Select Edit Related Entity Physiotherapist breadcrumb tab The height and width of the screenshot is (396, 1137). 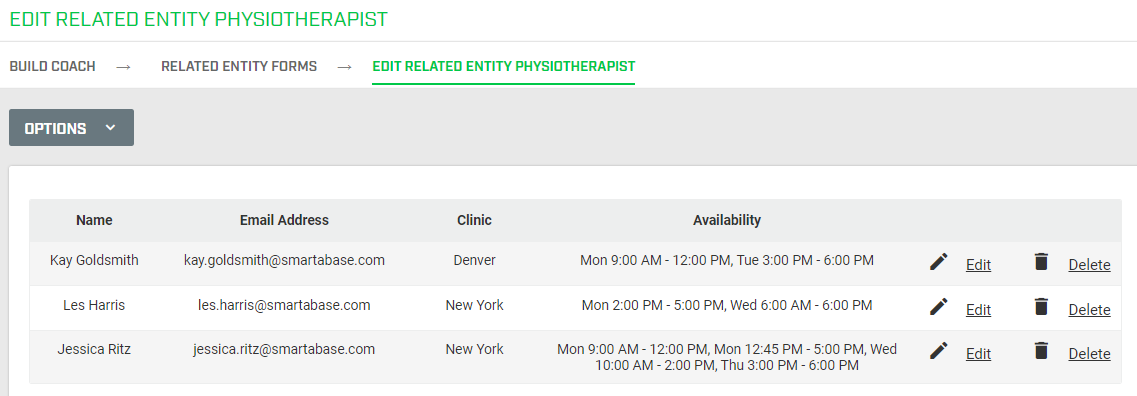tap(503, 67)
